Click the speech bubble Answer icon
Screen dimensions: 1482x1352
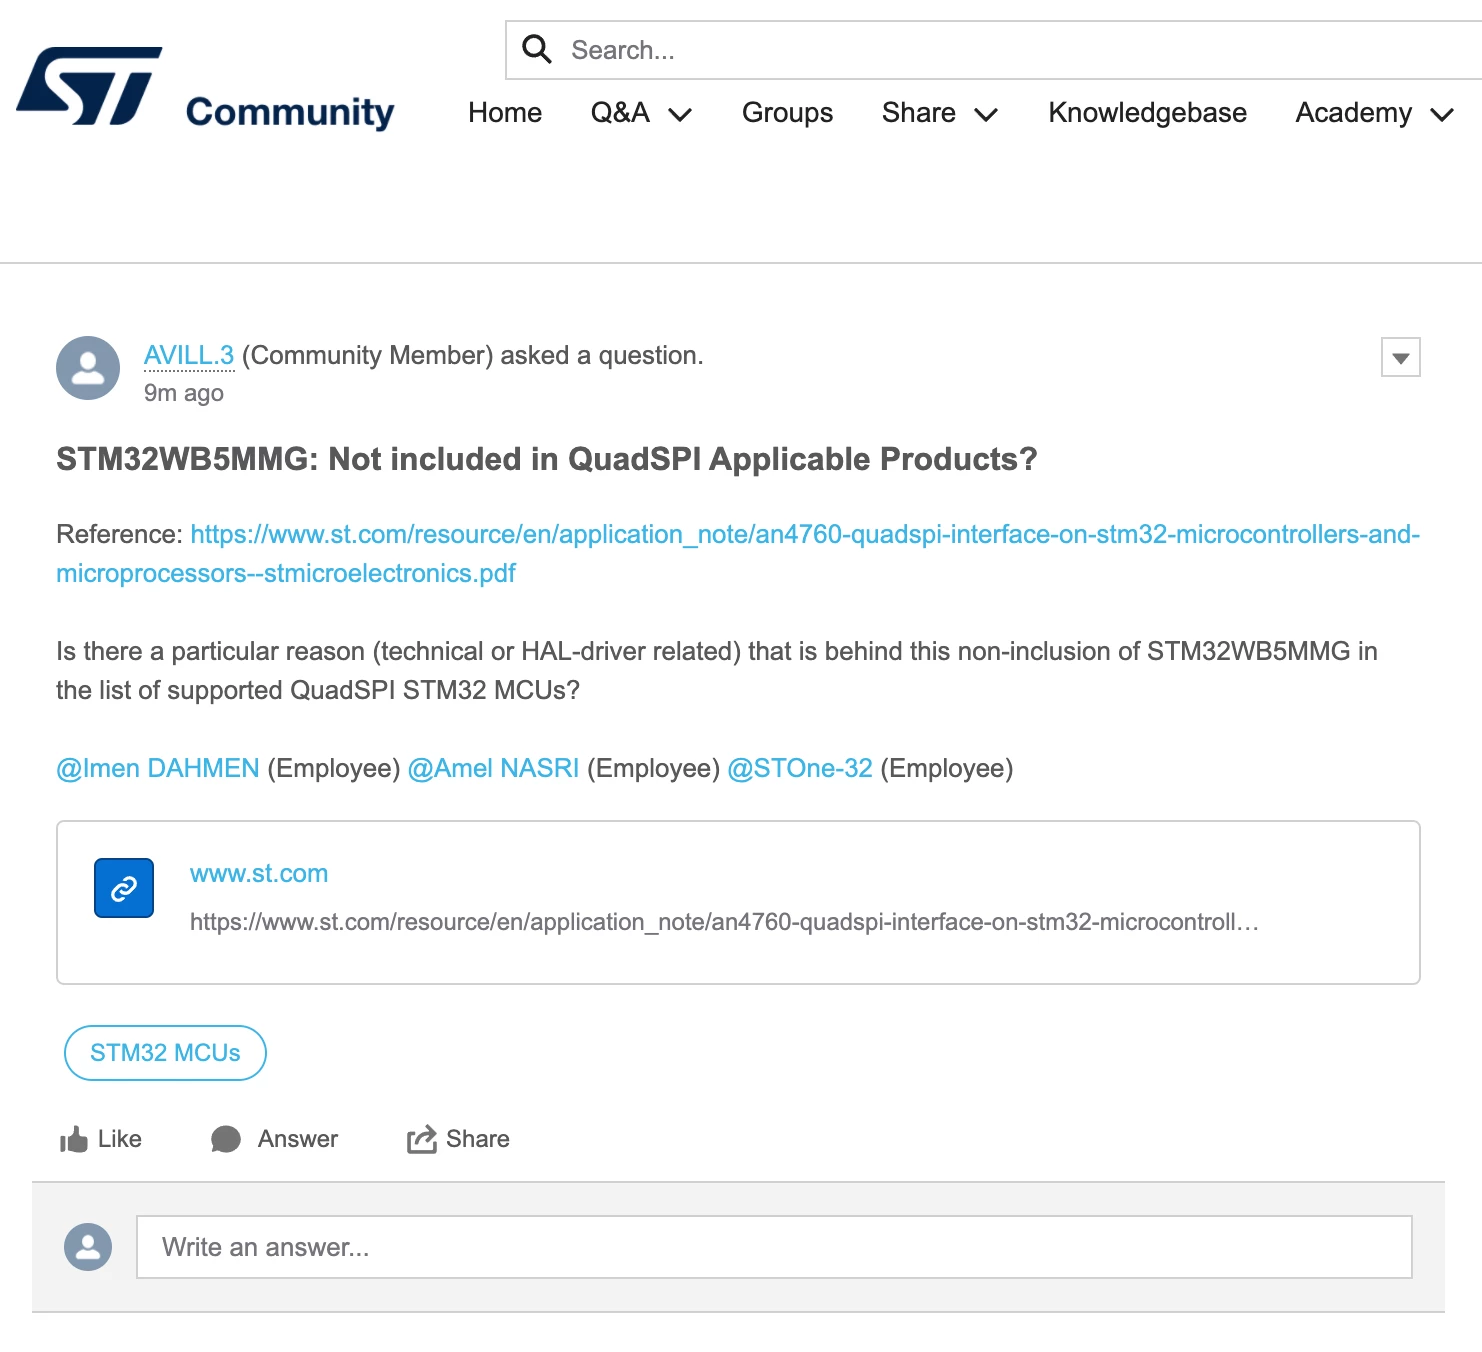tap(226, 1139)
